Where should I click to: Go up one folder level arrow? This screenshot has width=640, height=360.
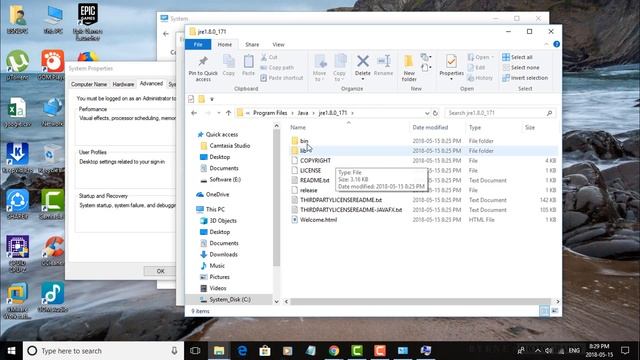(x=229, y=113)
